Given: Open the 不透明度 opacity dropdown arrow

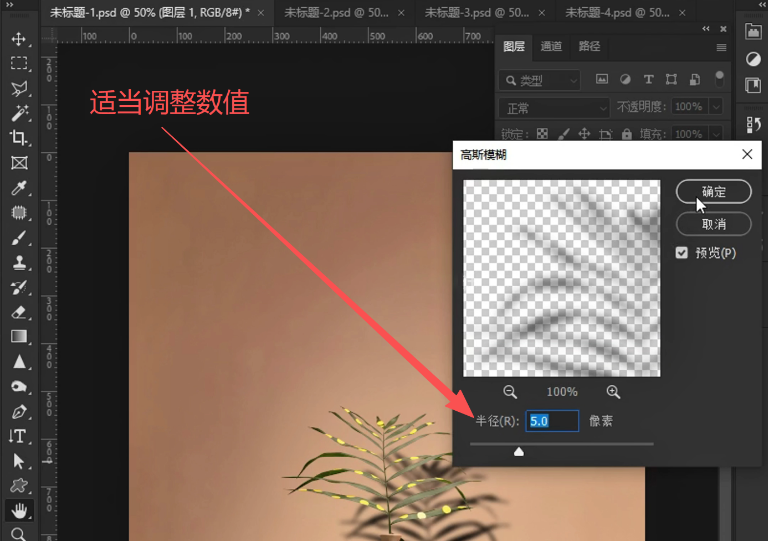Looking at the screenshot, I should click(x=716, y=107).
